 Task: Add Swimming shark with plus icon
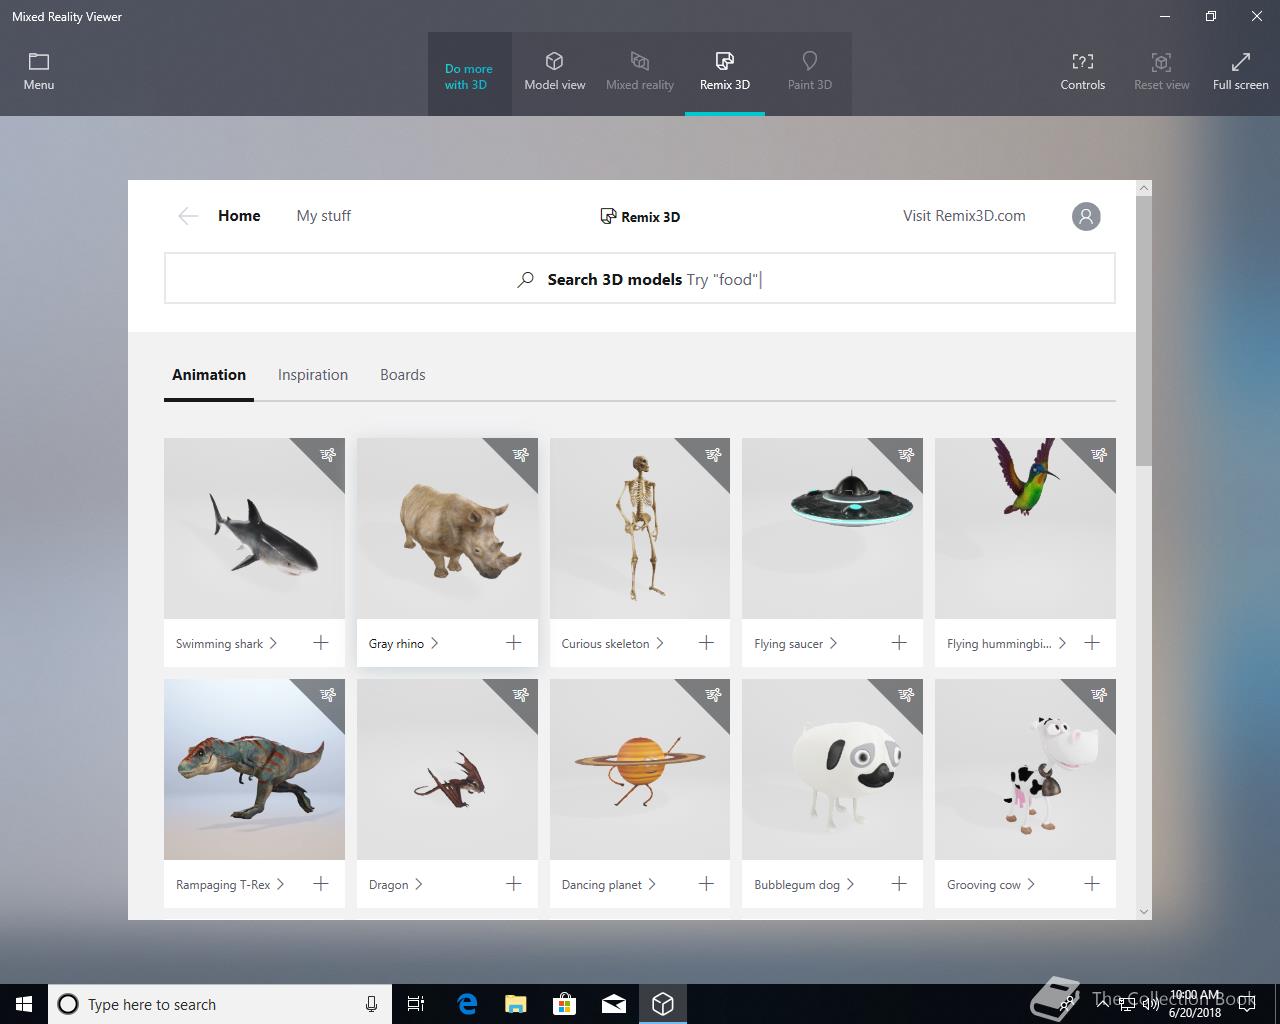(x=321, y=643)
